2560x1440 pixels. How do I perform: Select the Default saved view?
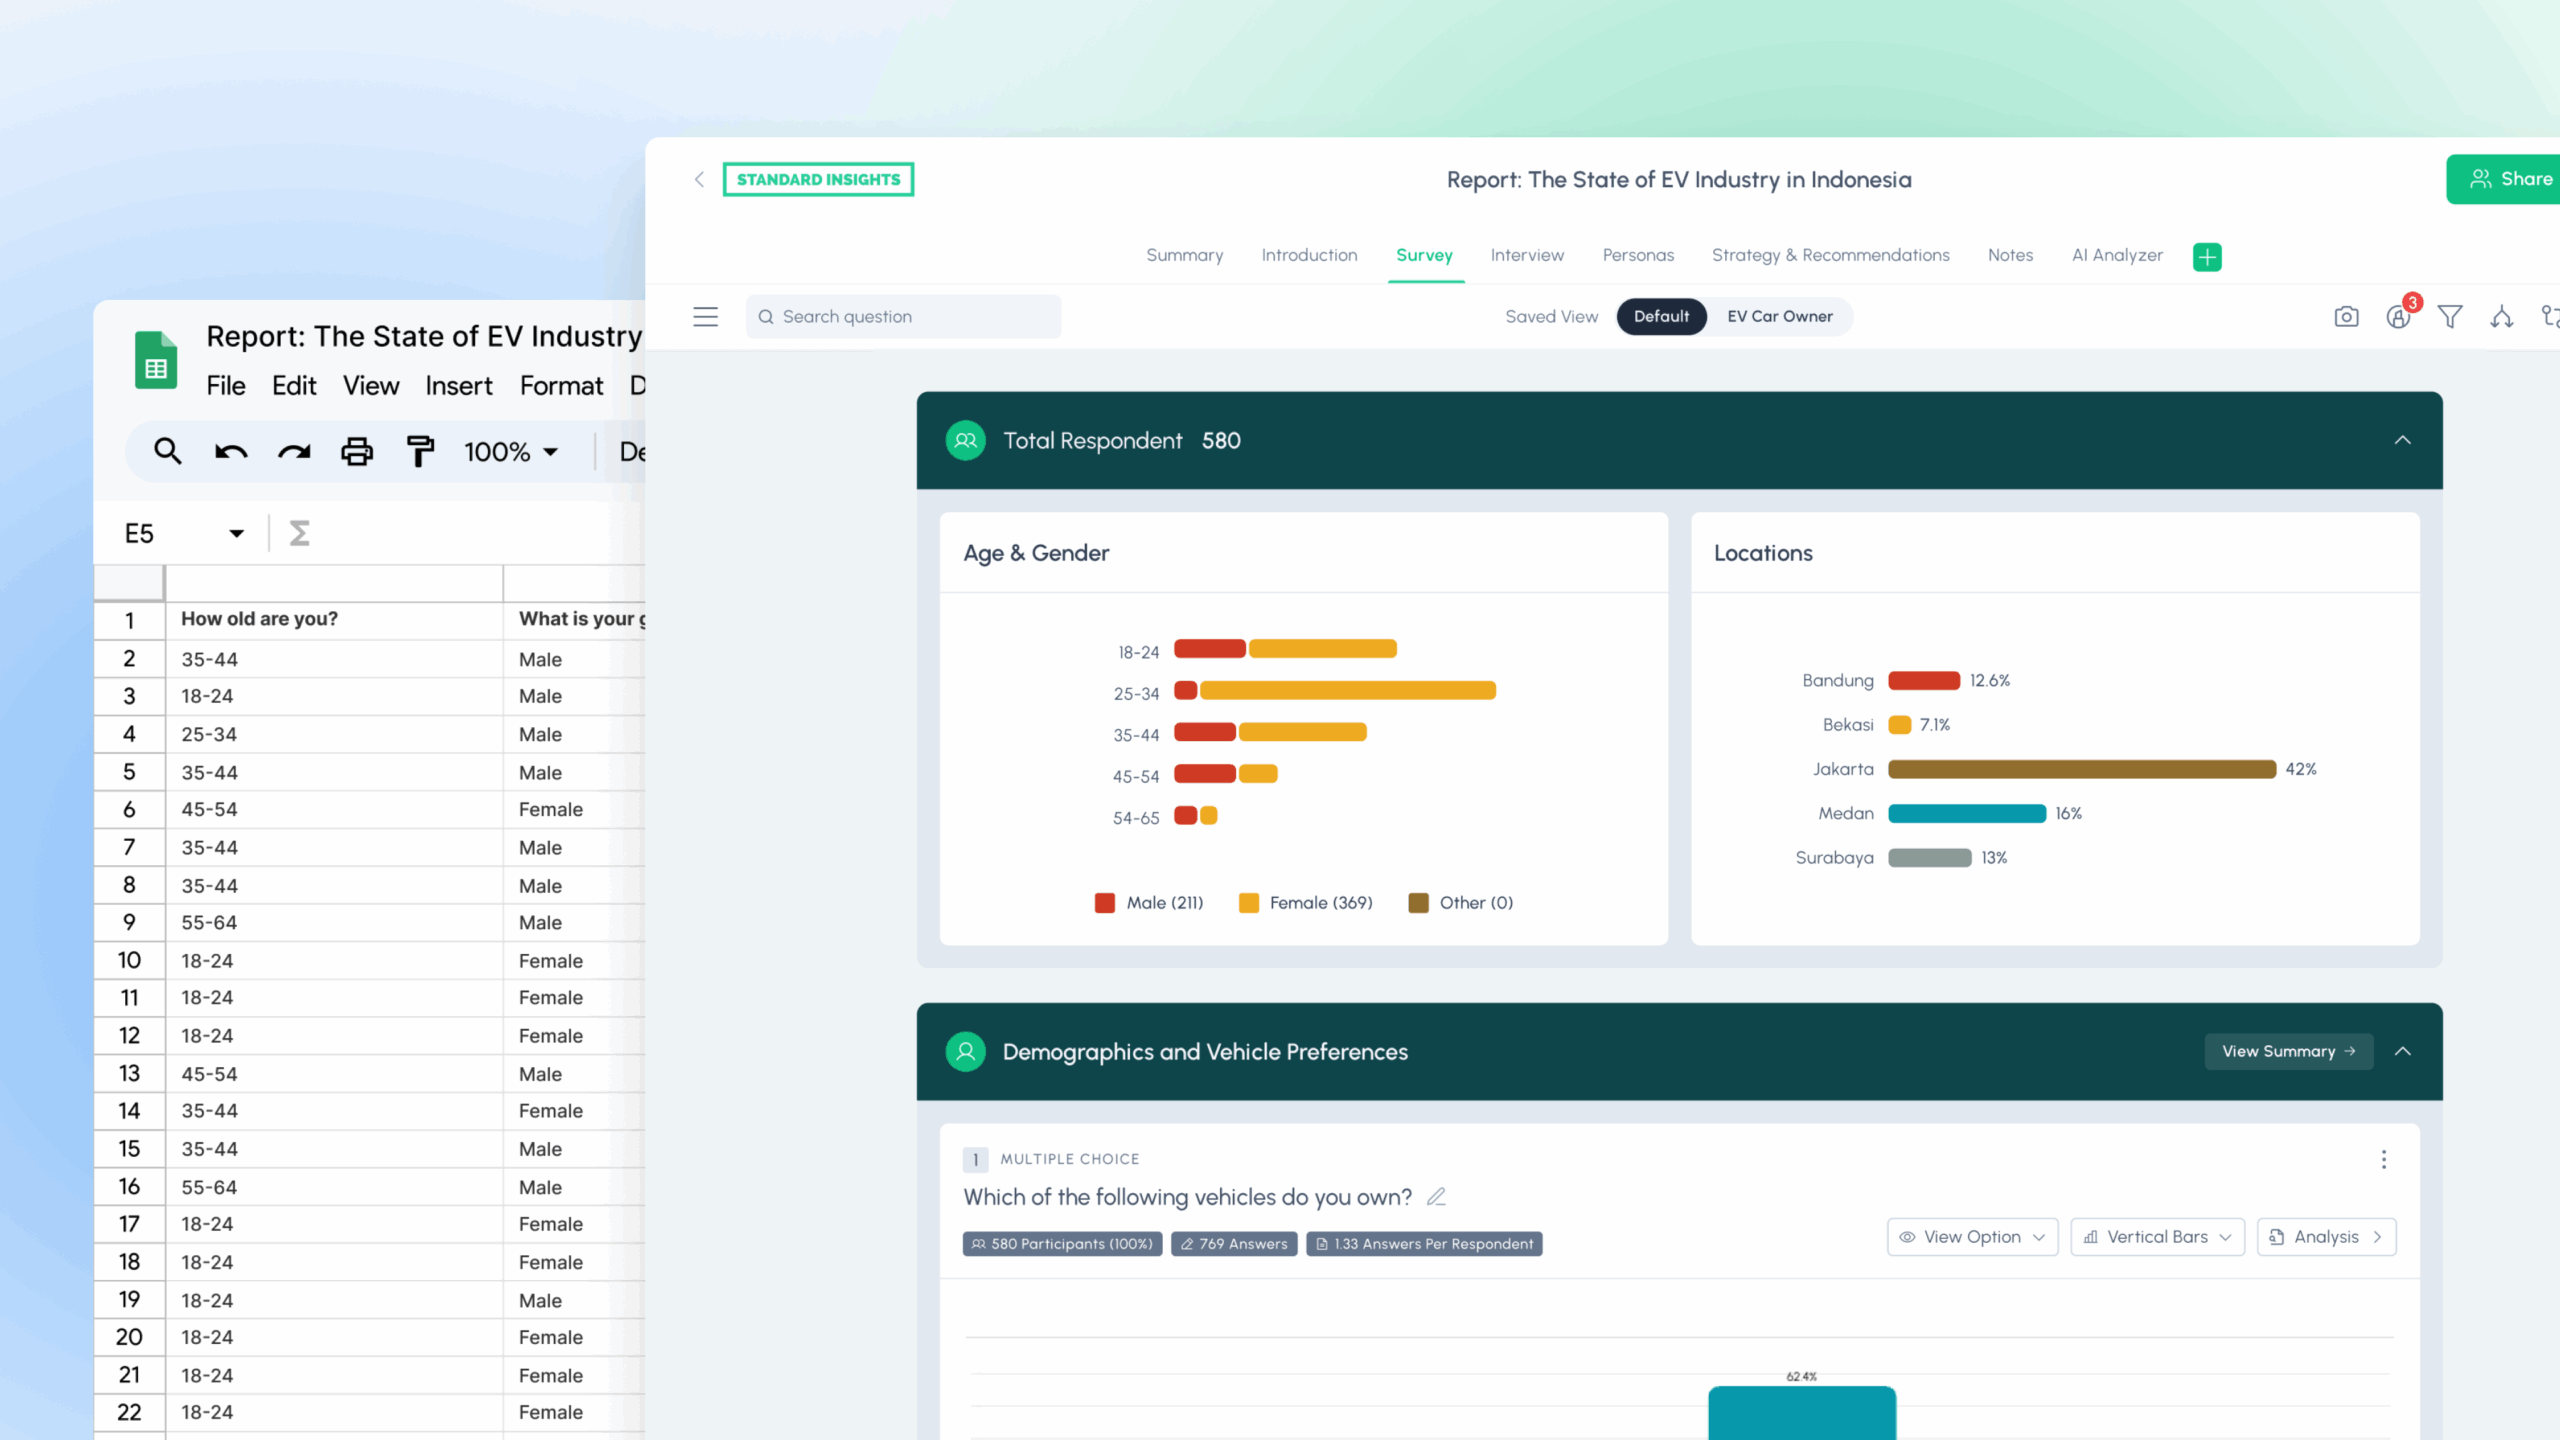pyautogui.click(x=1661, y=316)
